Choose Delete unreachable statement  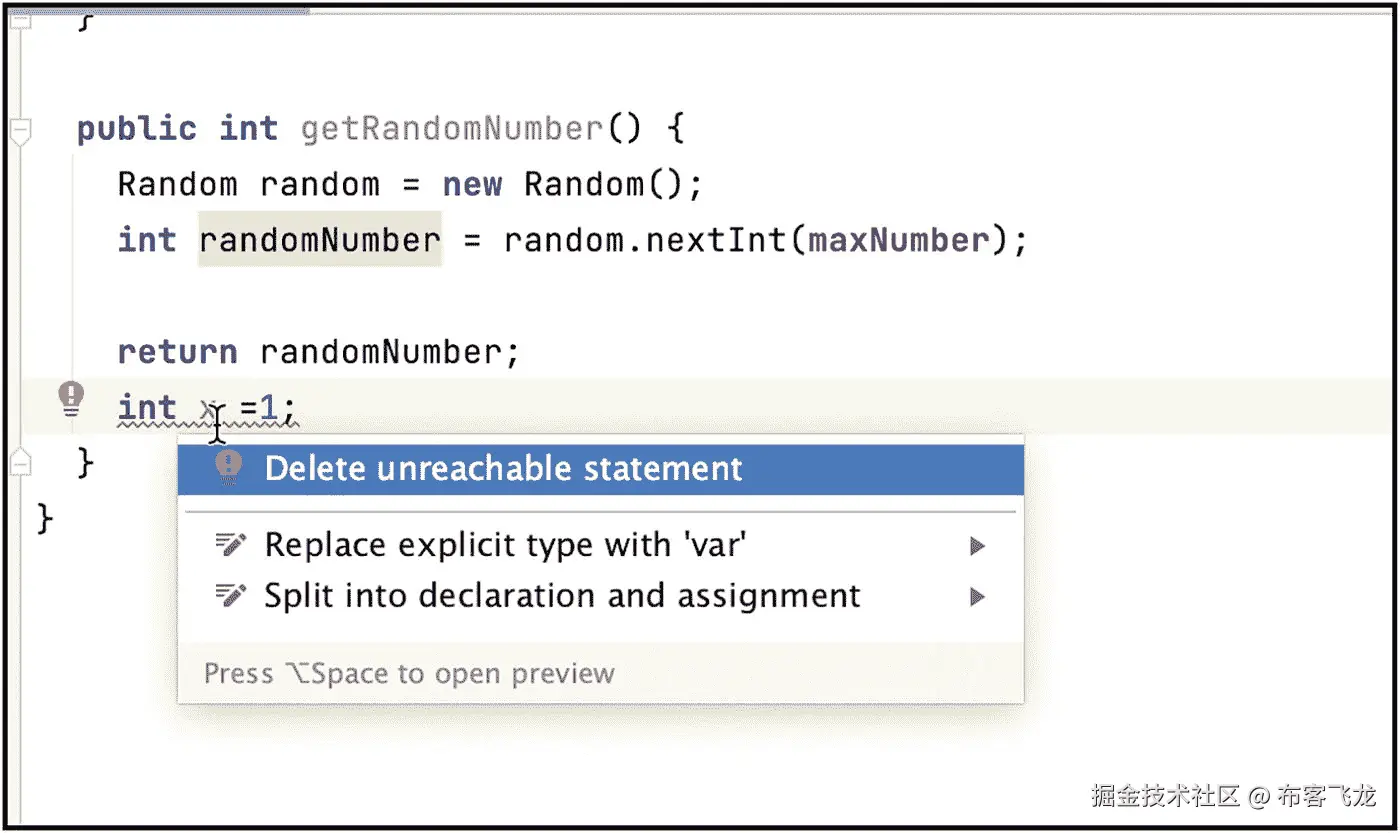[503, 468]
